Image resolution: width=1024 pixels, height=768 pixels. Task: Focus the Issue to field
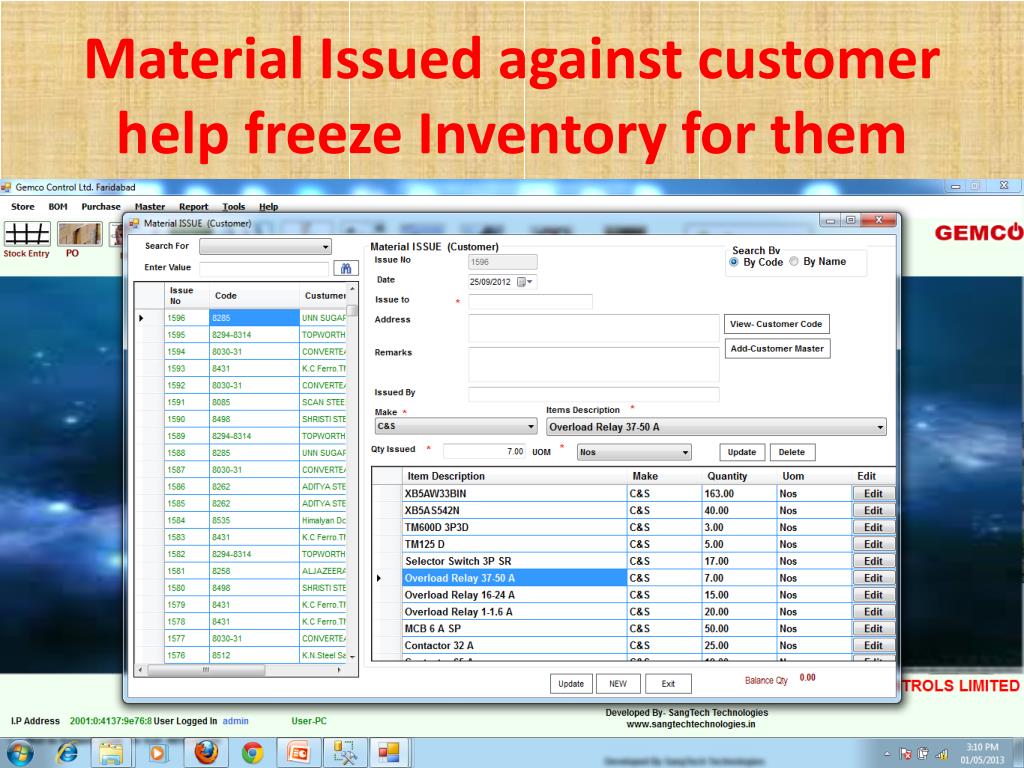(530, 301)
